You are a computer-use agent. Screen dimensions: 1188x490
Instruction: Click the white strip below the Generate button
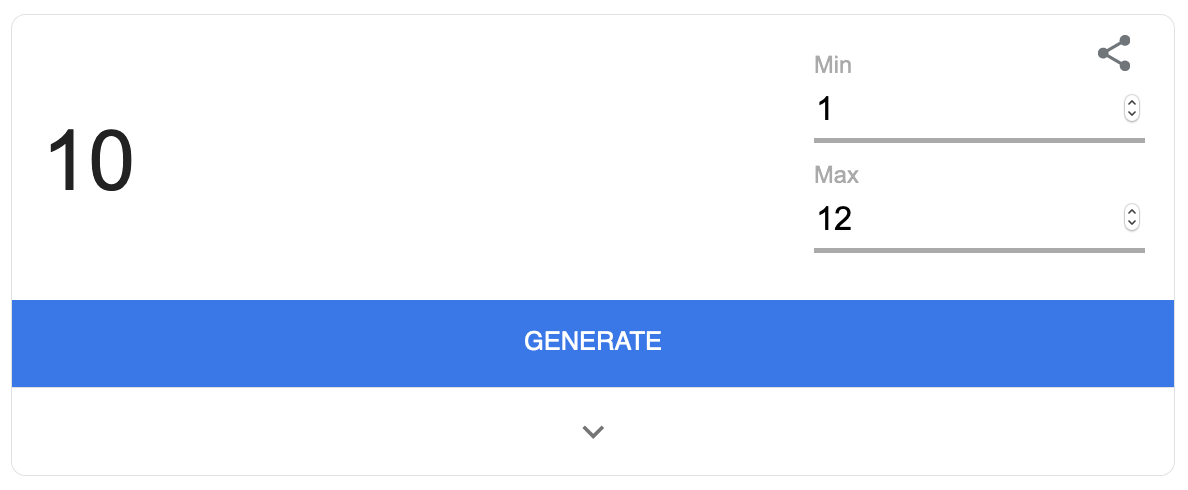[592, 431]
